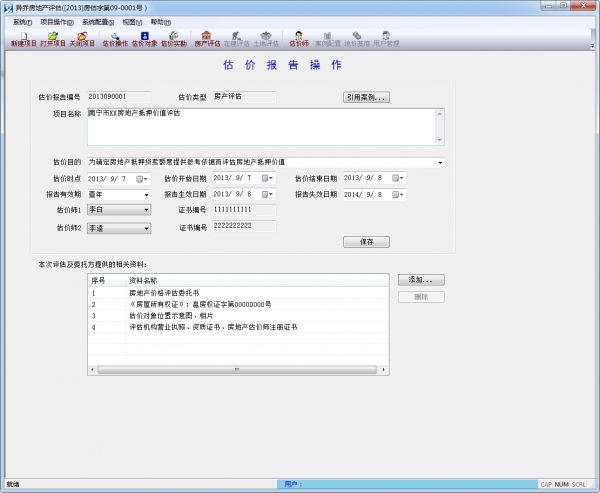The height and width of the screenshot is (493, 600).
Task: Expand the toolbar overflow arrow at toolbar end
Action: [x=592, y=46]
